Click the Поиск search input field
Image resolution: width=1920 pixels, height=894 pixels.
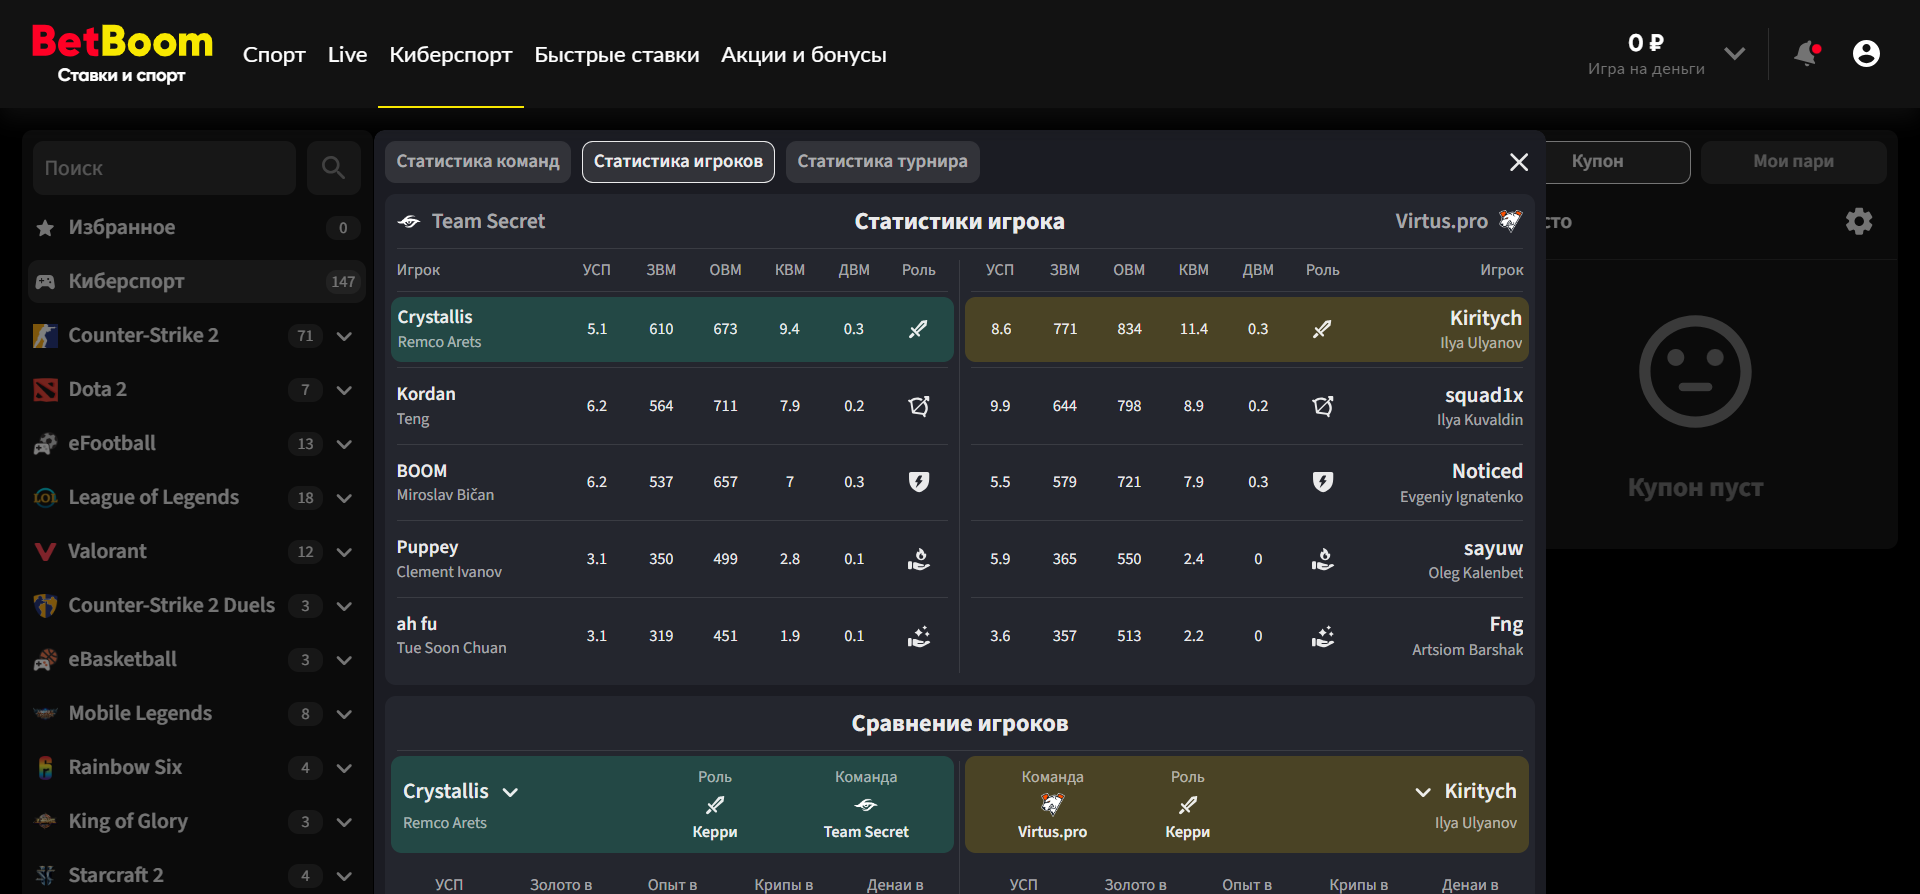(165, 168)
